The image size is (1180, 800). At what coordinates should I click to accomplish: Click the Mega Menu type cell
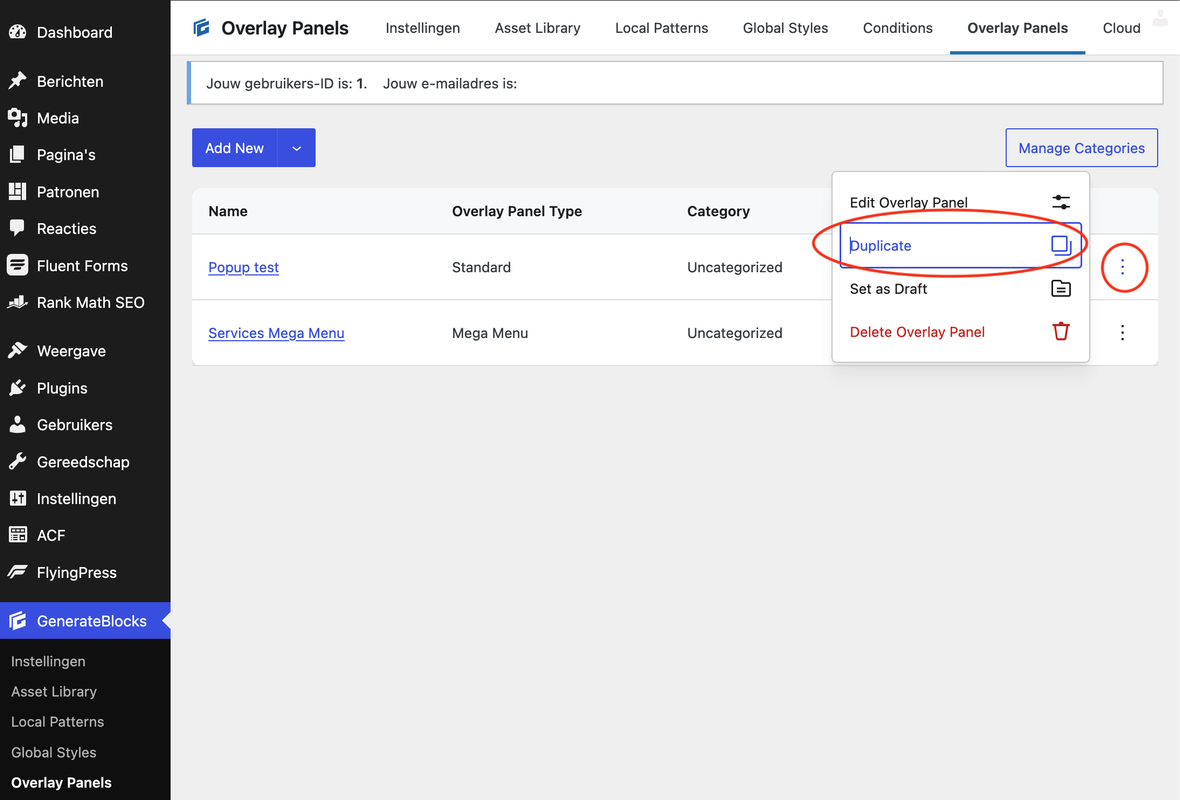(x=490, y=333)
